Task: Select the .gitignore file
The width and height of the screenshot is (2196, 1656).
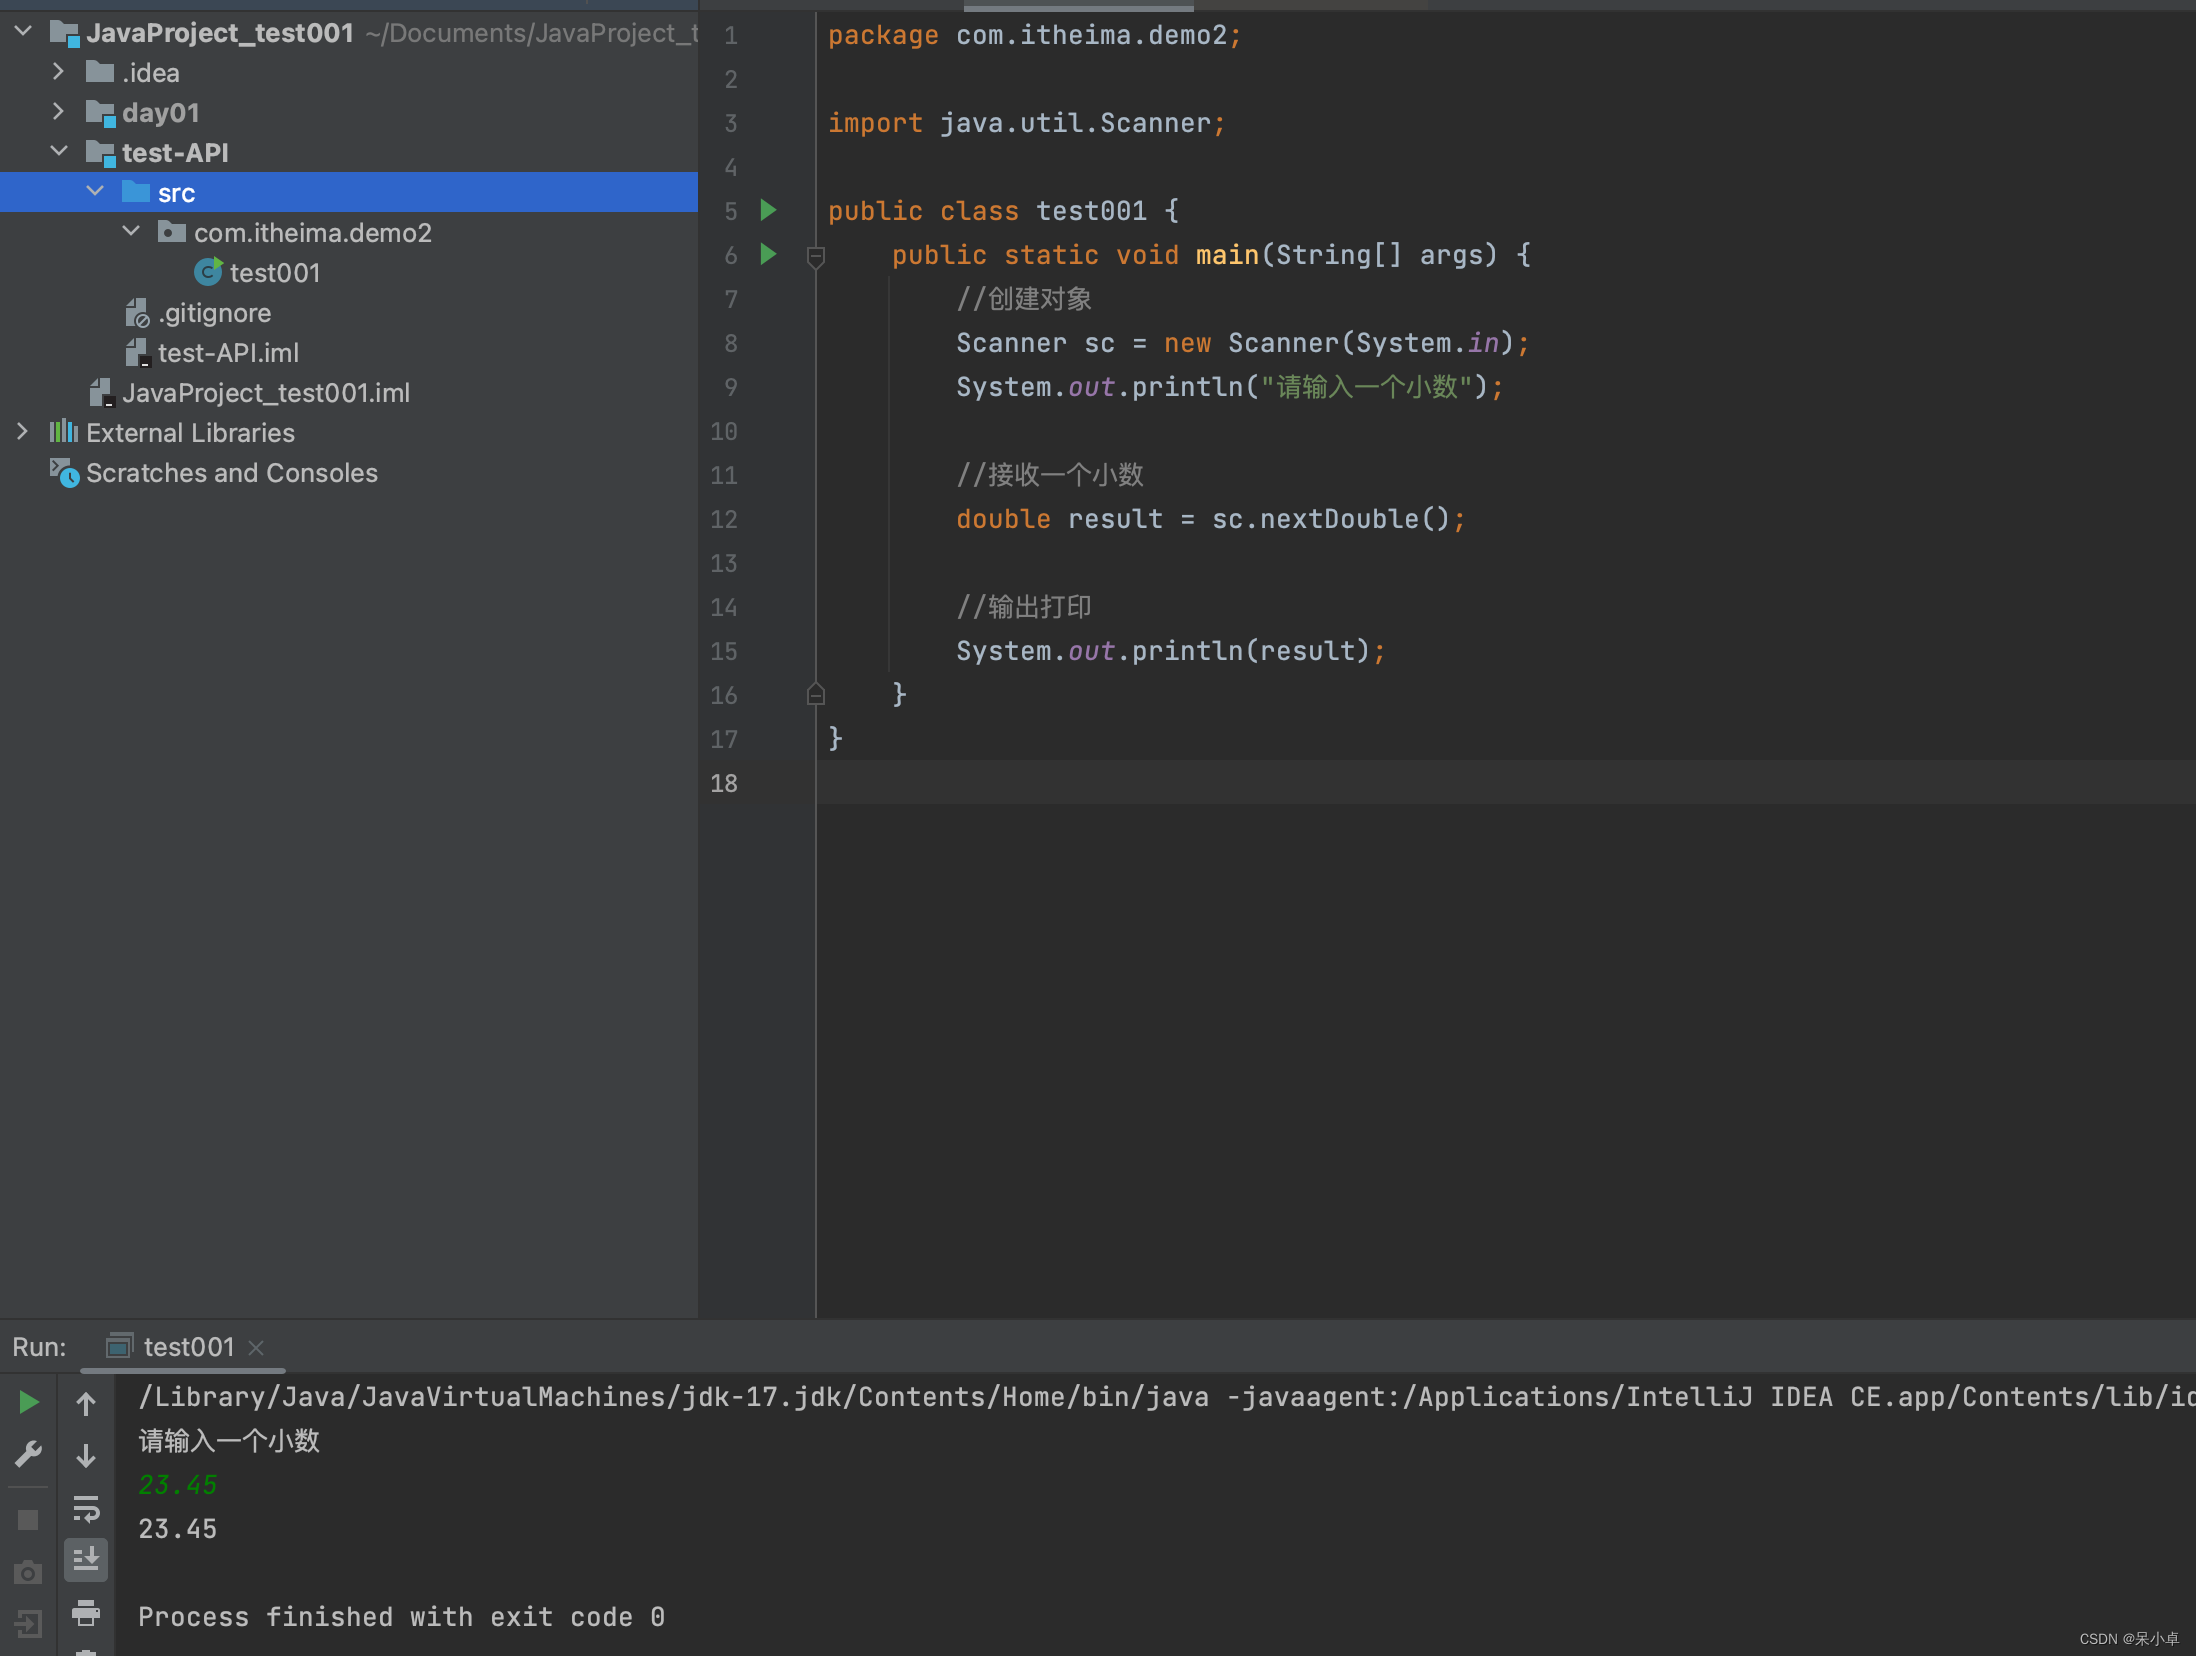Action: (214, 313)
